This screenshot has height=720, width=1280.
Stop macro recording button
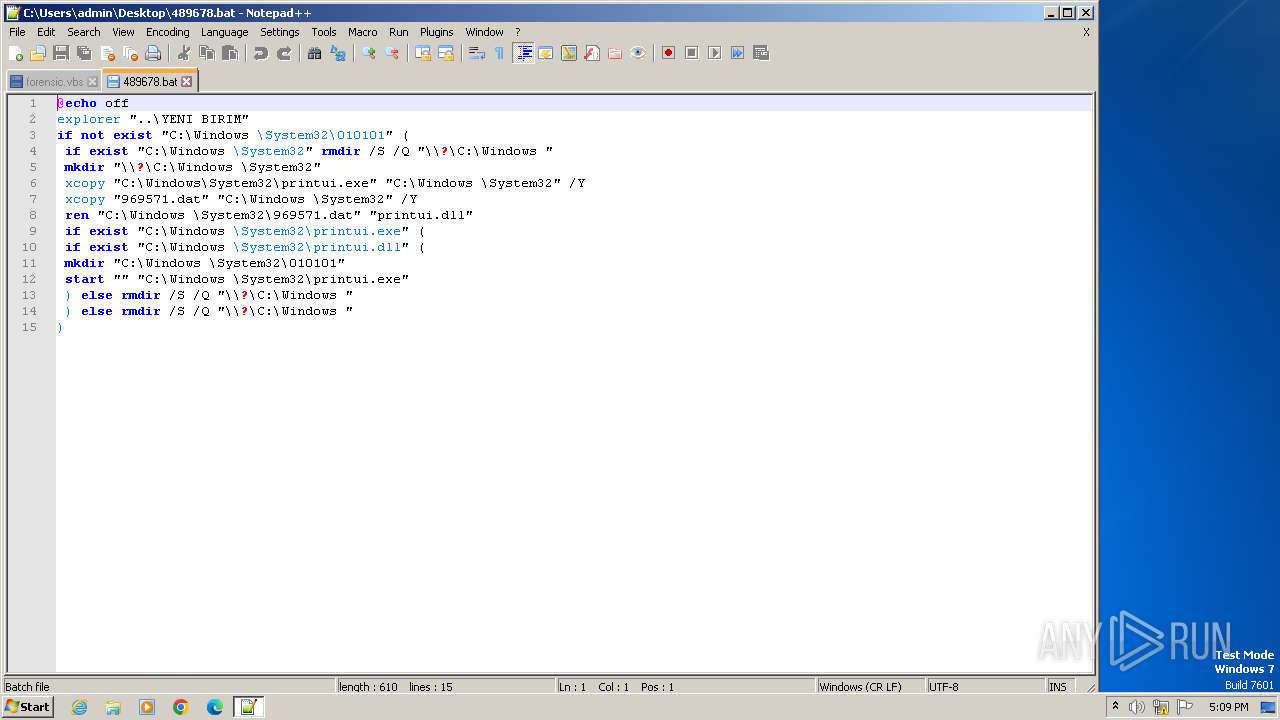(691, 53)
